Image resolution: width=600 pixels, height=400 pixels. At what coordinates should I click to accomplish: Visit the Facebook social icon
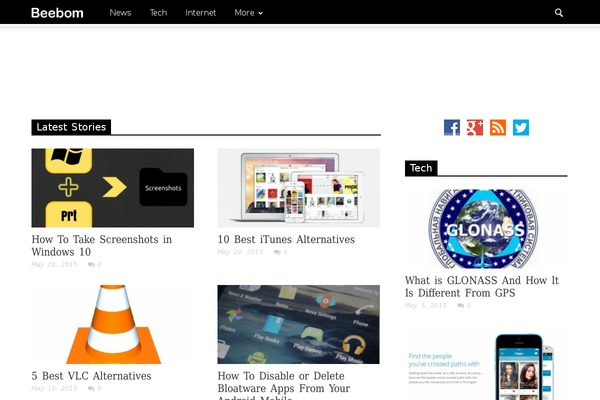[x=452, y=127]
